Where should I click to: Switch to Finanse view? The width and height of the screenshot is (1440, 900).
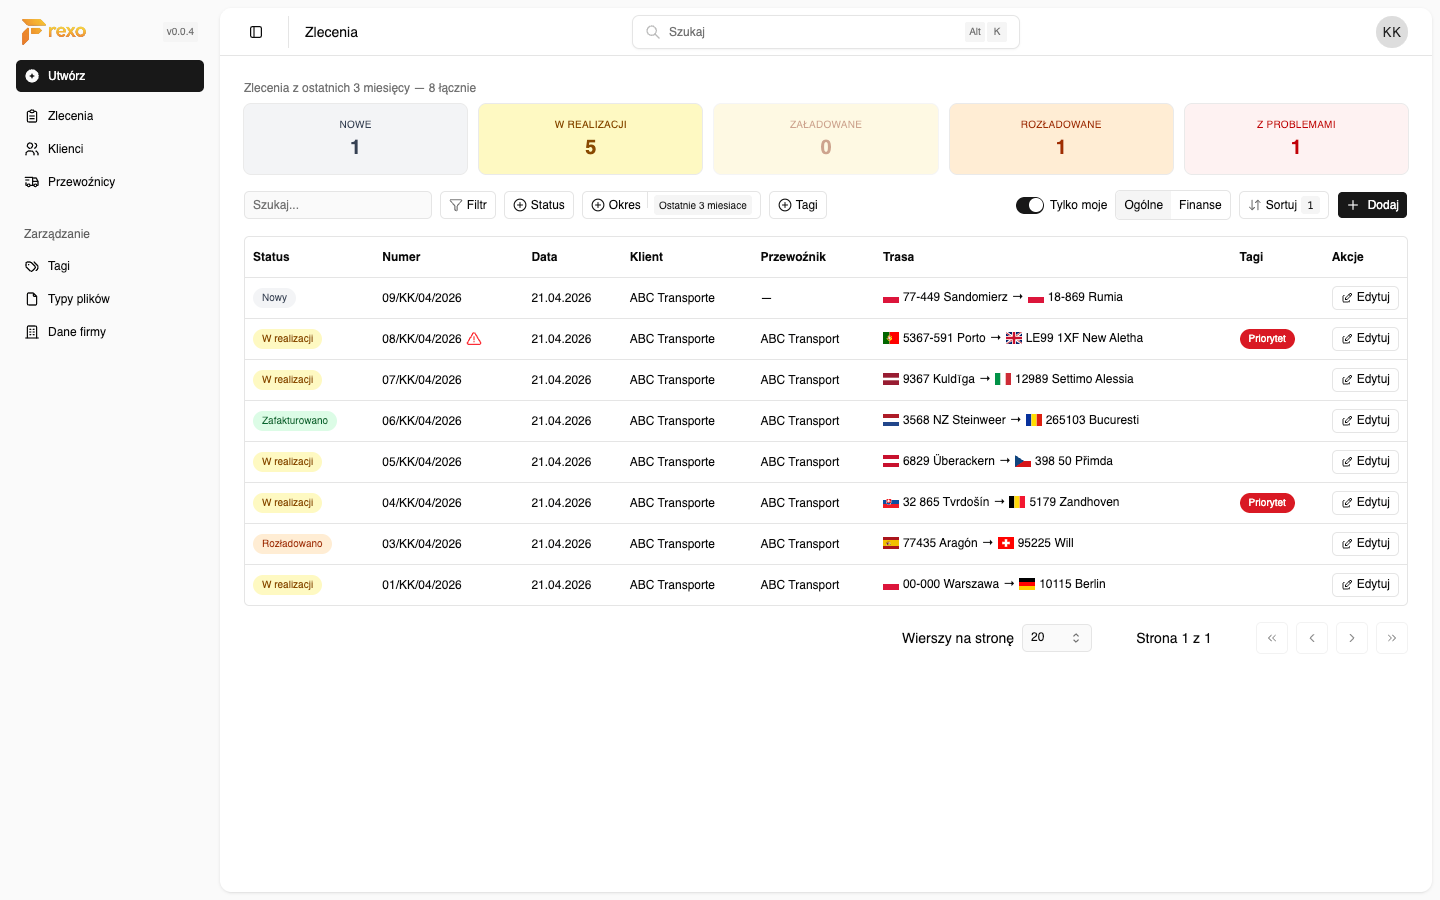[1200, 205]
